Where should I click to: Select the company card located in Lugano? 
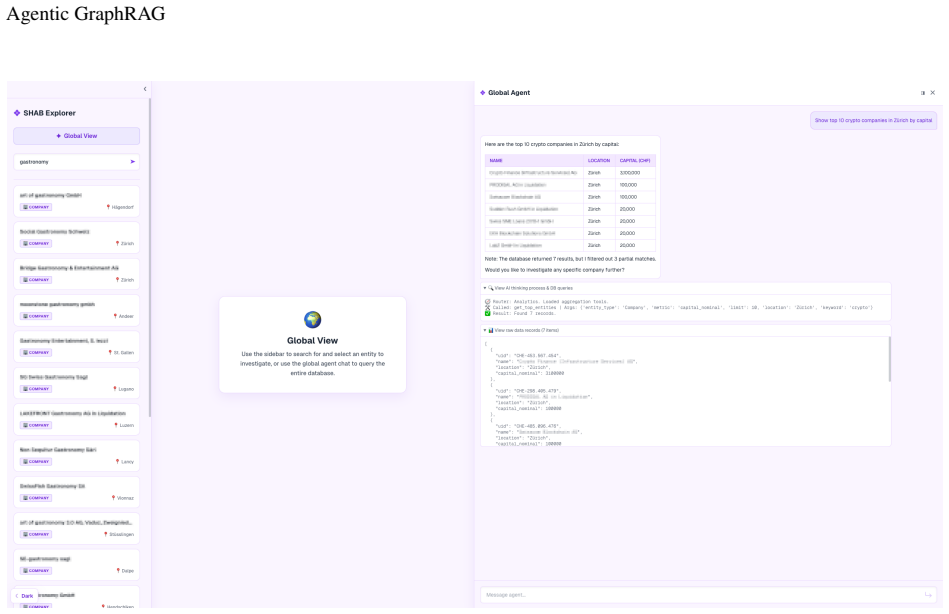(76, 383)
